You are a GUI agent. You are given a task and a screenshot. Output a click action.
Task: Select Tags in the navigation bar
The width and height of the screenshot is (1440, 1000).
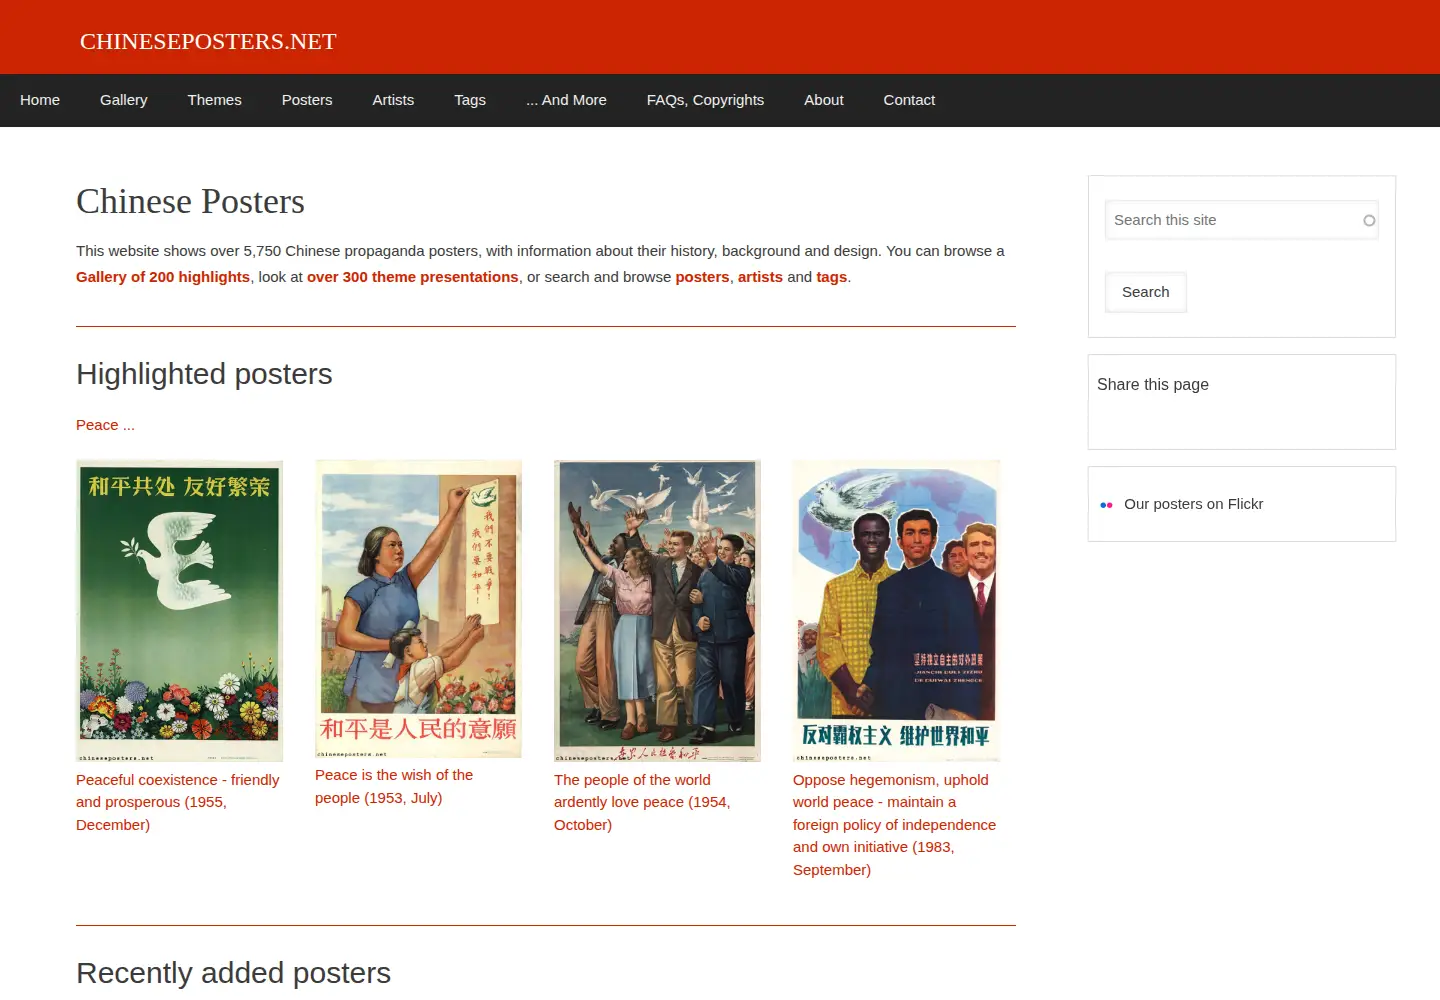470,100
